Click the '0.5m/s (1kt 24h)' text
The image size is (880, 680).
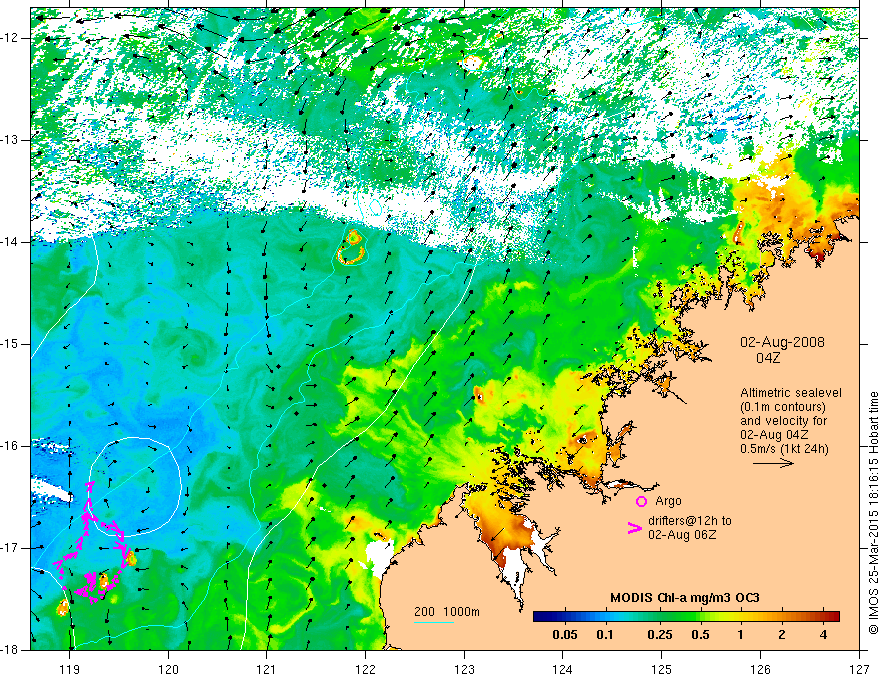point(784,449)
